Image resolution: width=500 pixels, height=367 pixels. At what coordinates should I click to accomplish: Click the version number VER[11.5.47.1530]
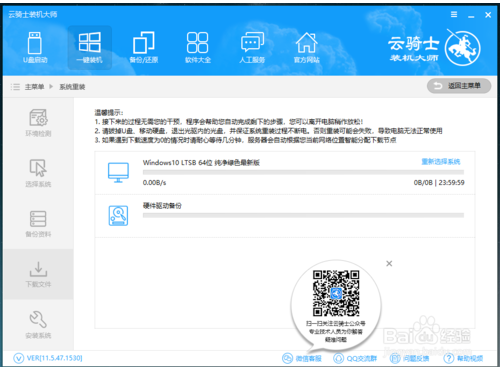pyautogui.click(x=54, y=358)
